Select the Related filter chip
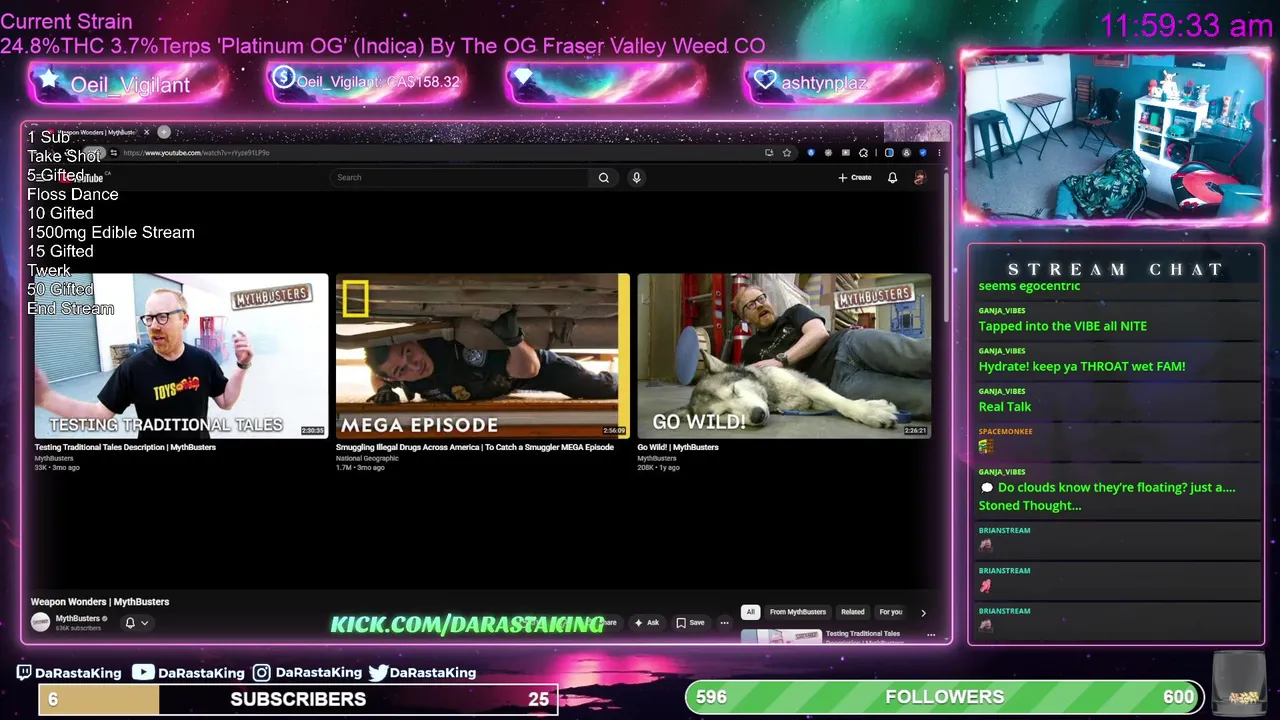 click(x=853, y=612)
